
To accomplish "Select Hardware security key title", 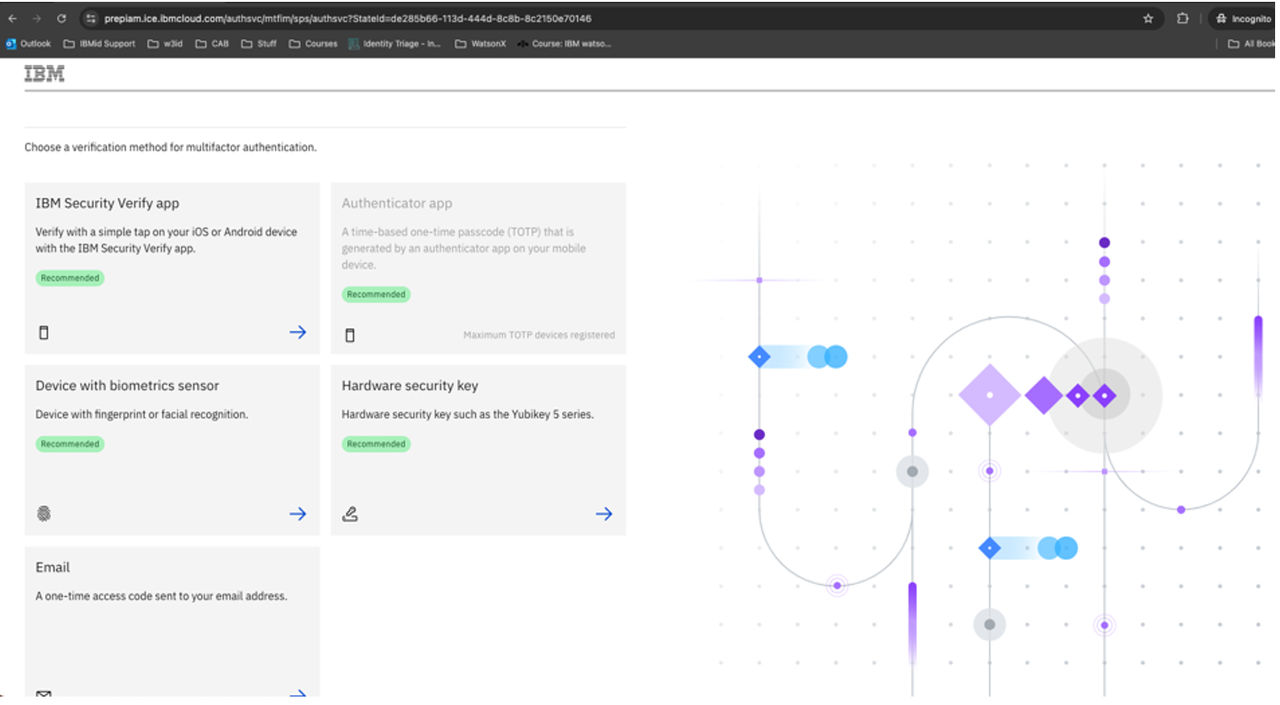I will coord(410,385).
